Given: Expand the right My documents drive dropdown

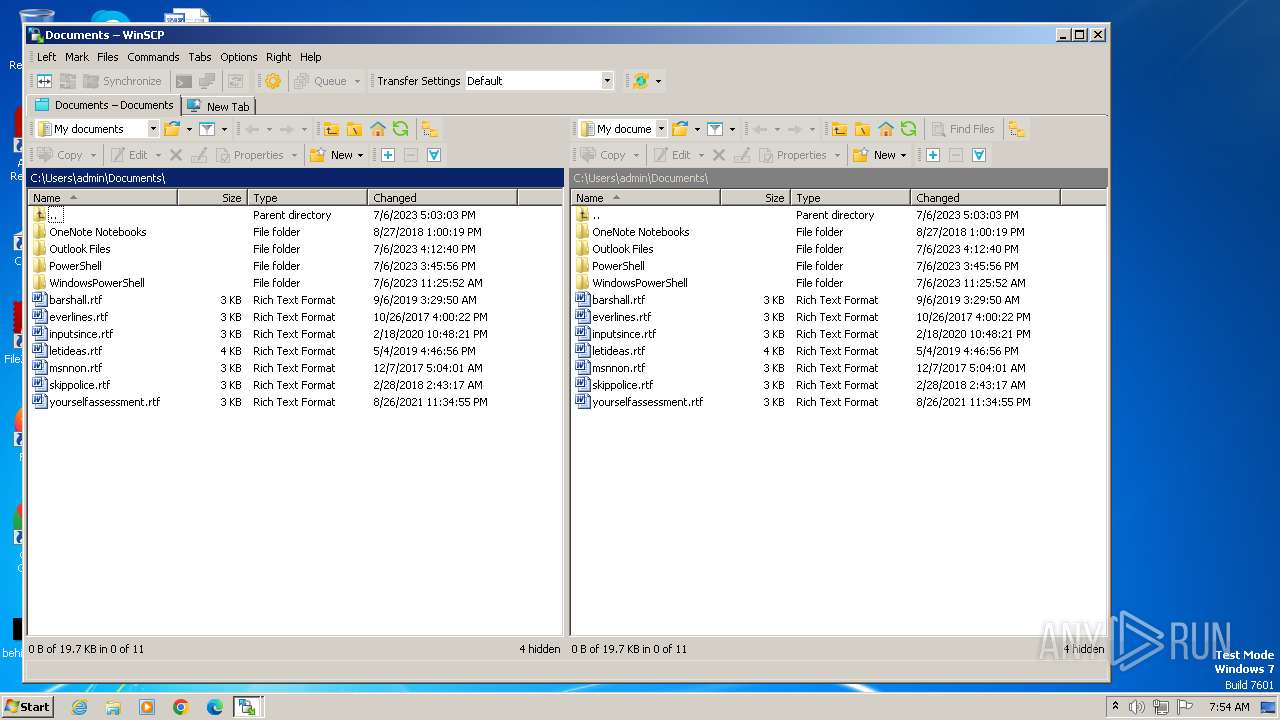Looking at the screenshot, I should point(661,129).
